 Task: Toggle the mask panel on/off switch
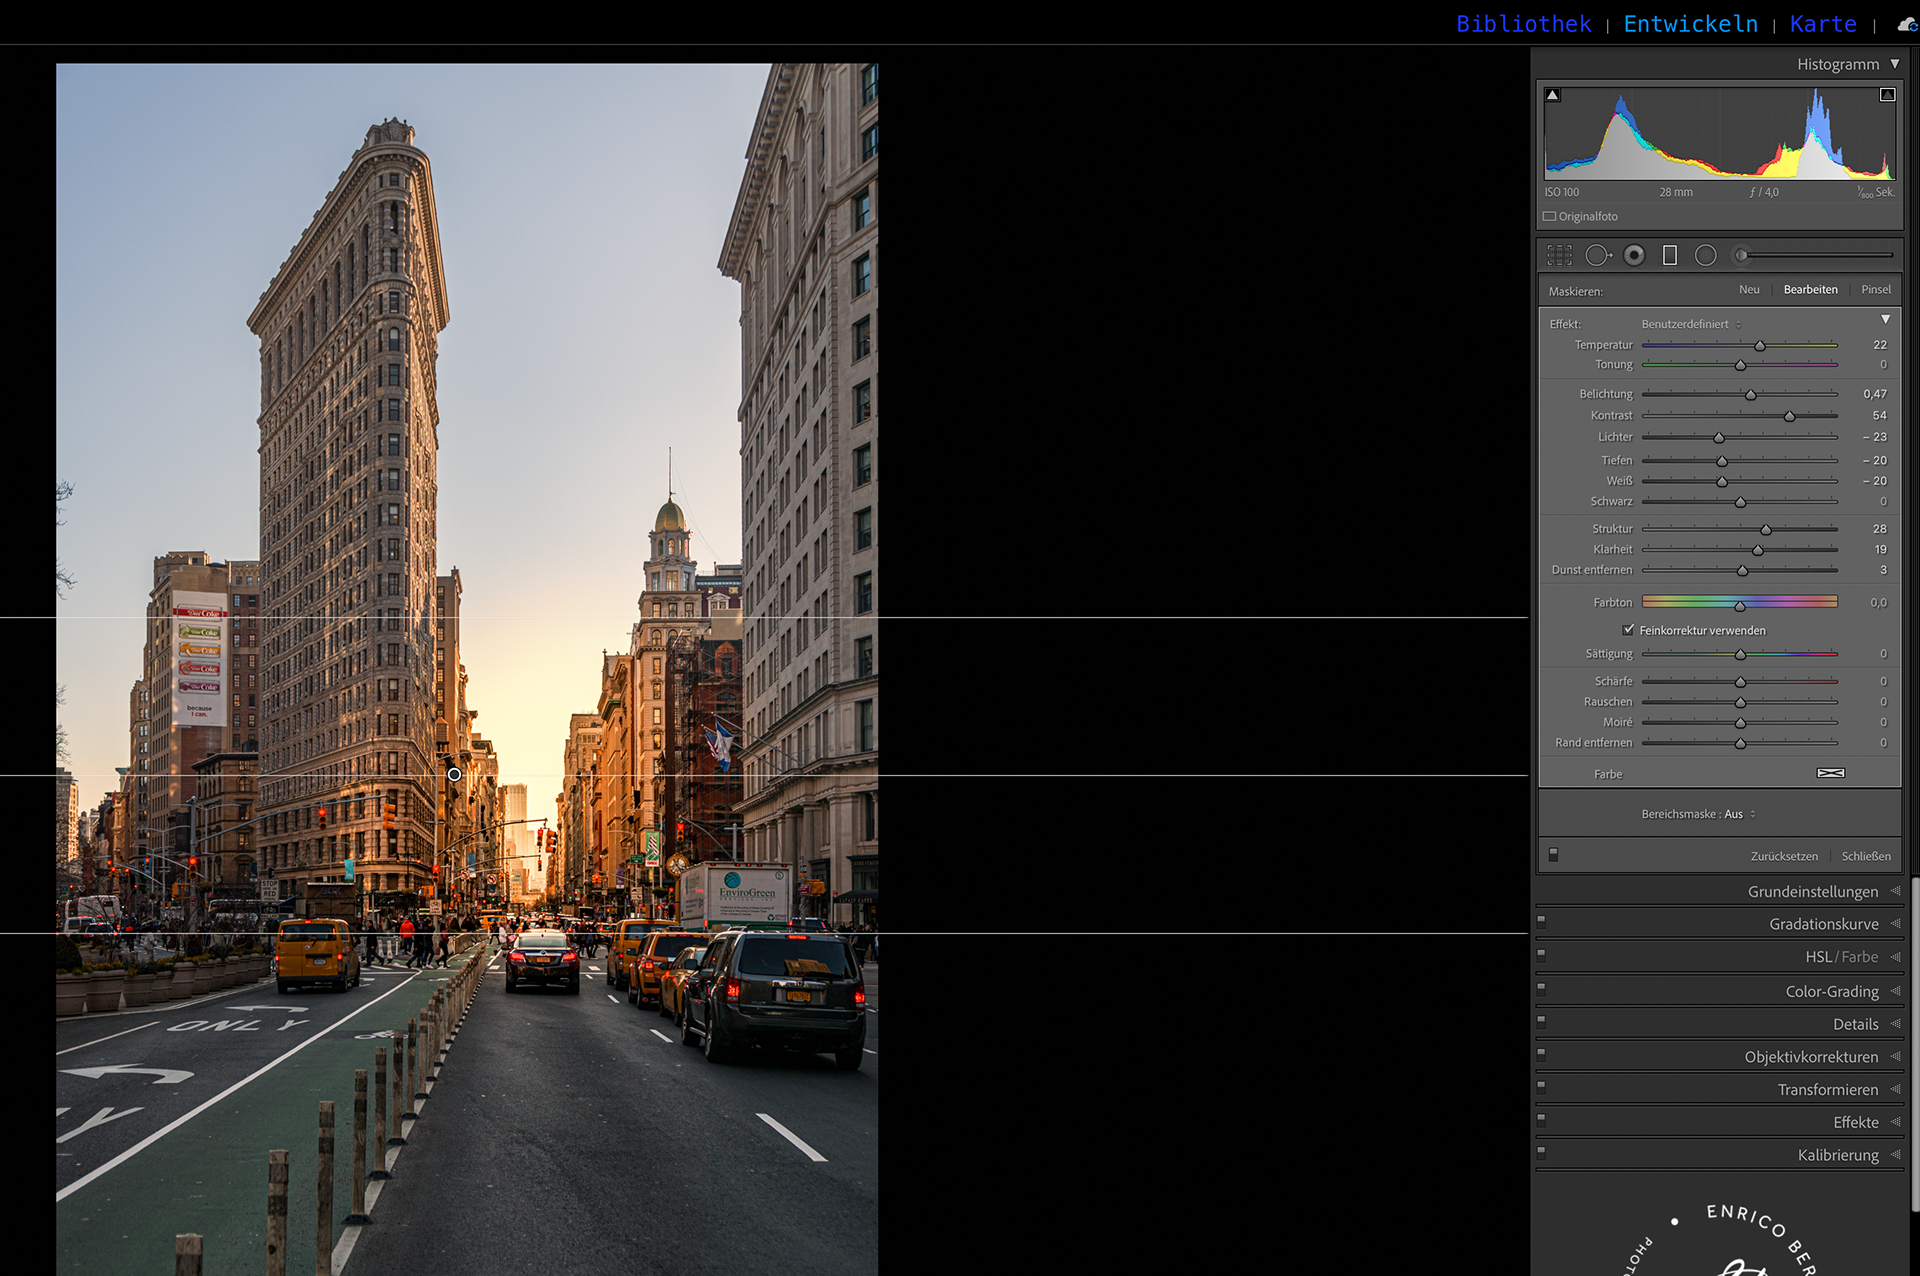[1553, 855]
